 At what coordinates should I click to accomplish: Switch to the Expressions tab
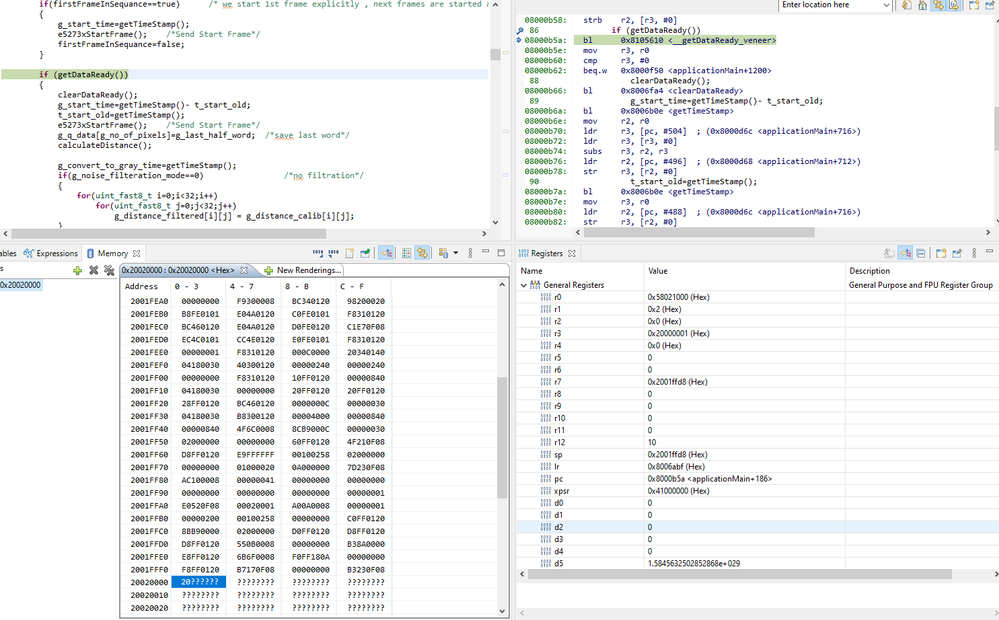50,253
